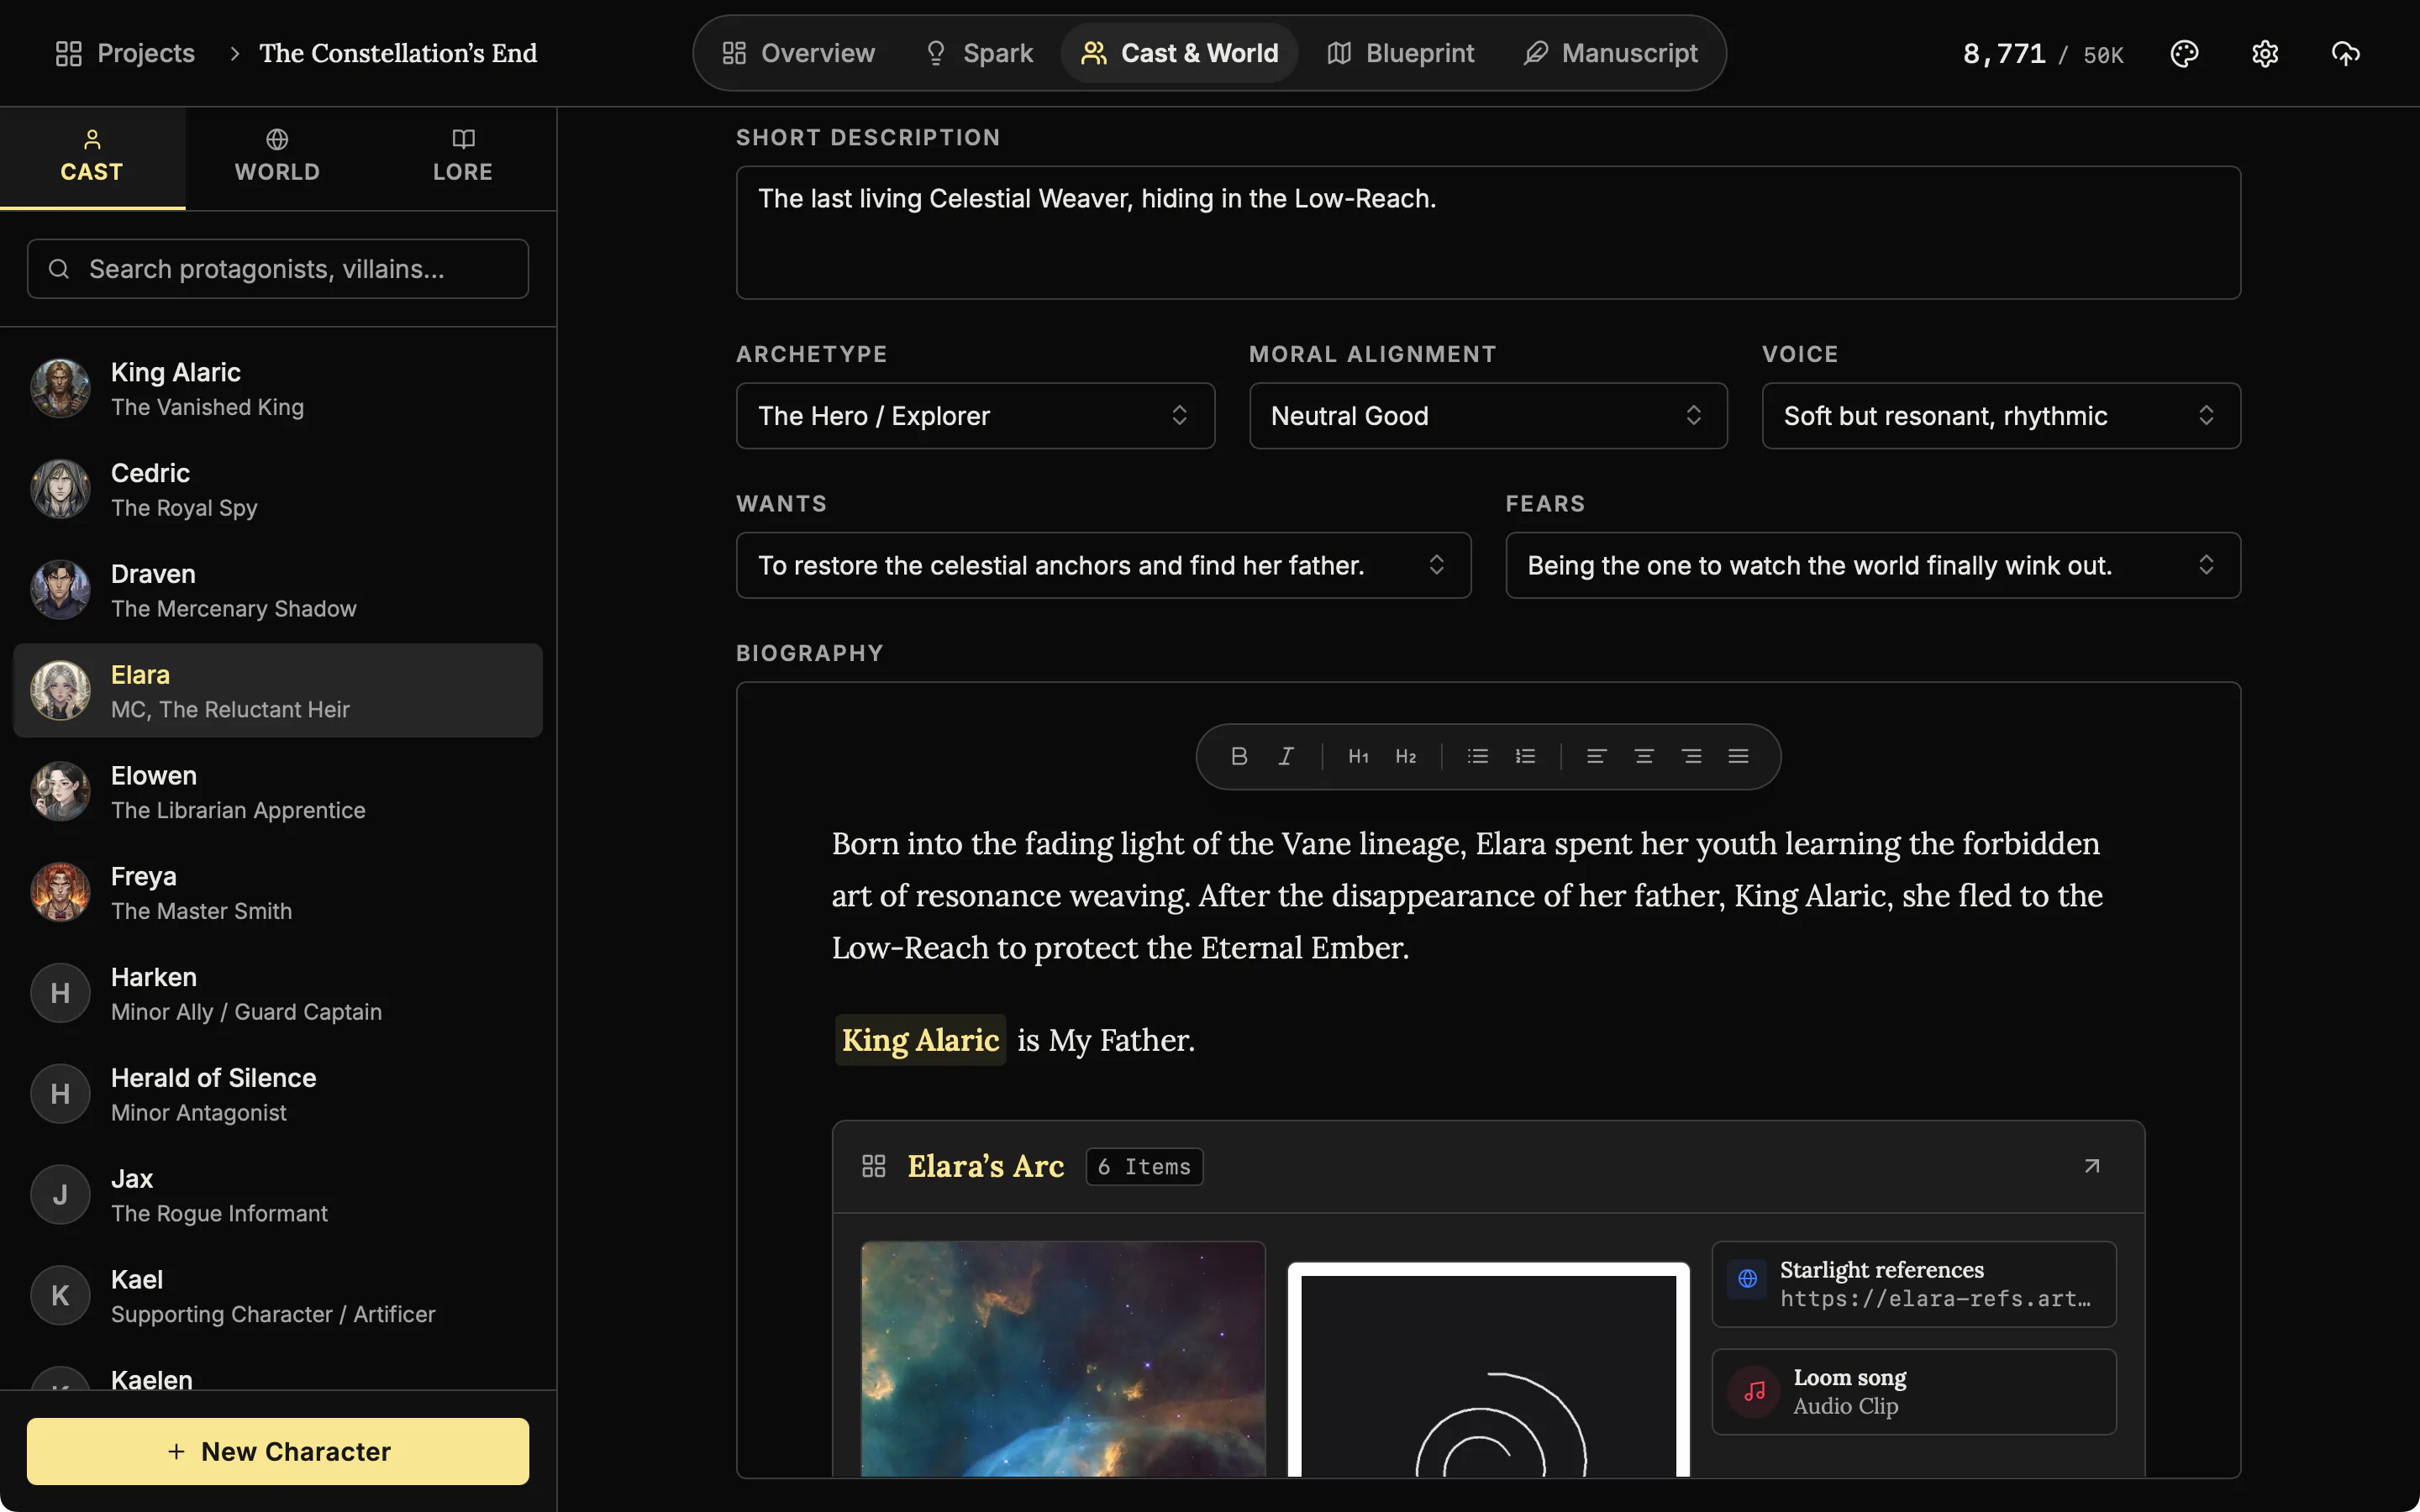Viewport: 2420px width, 1512px height.
Task: Open the theme palette icon
Action: [2184, 53]
